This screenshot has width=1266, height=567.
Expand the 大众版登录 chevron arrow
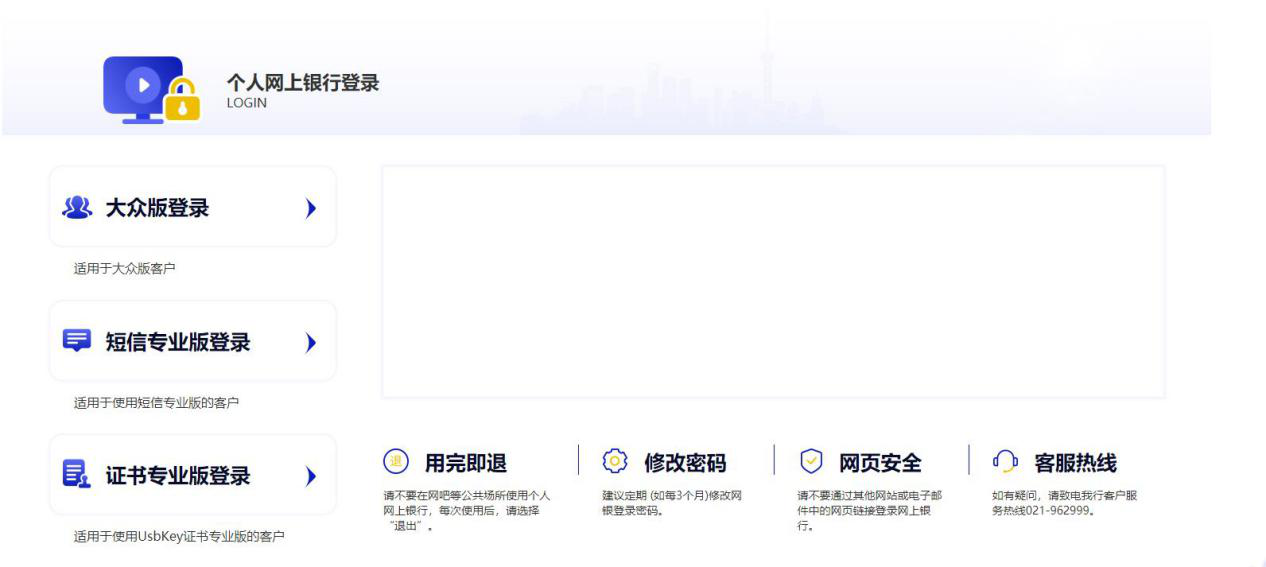pyautogui.click(x=310, y=208)
